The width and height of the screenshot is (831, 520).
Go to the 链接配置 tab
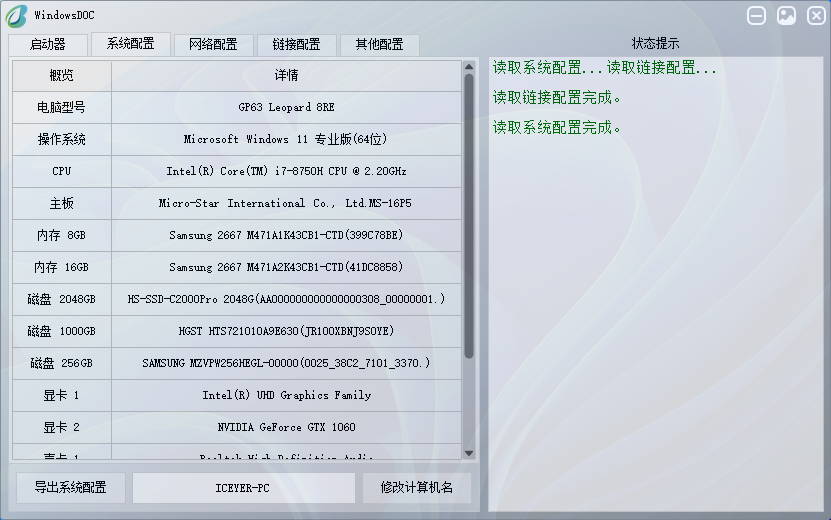click(x=296, y=45)
